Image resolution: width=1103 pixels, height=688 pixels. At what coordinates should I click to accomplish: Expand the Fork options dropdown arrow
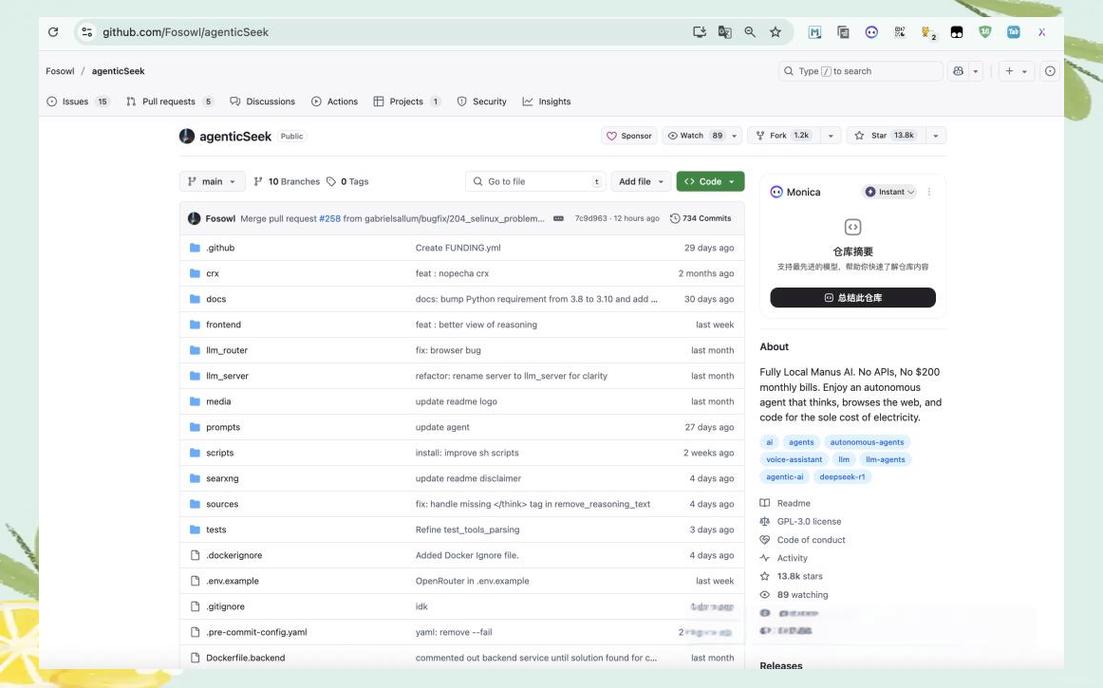831,136
